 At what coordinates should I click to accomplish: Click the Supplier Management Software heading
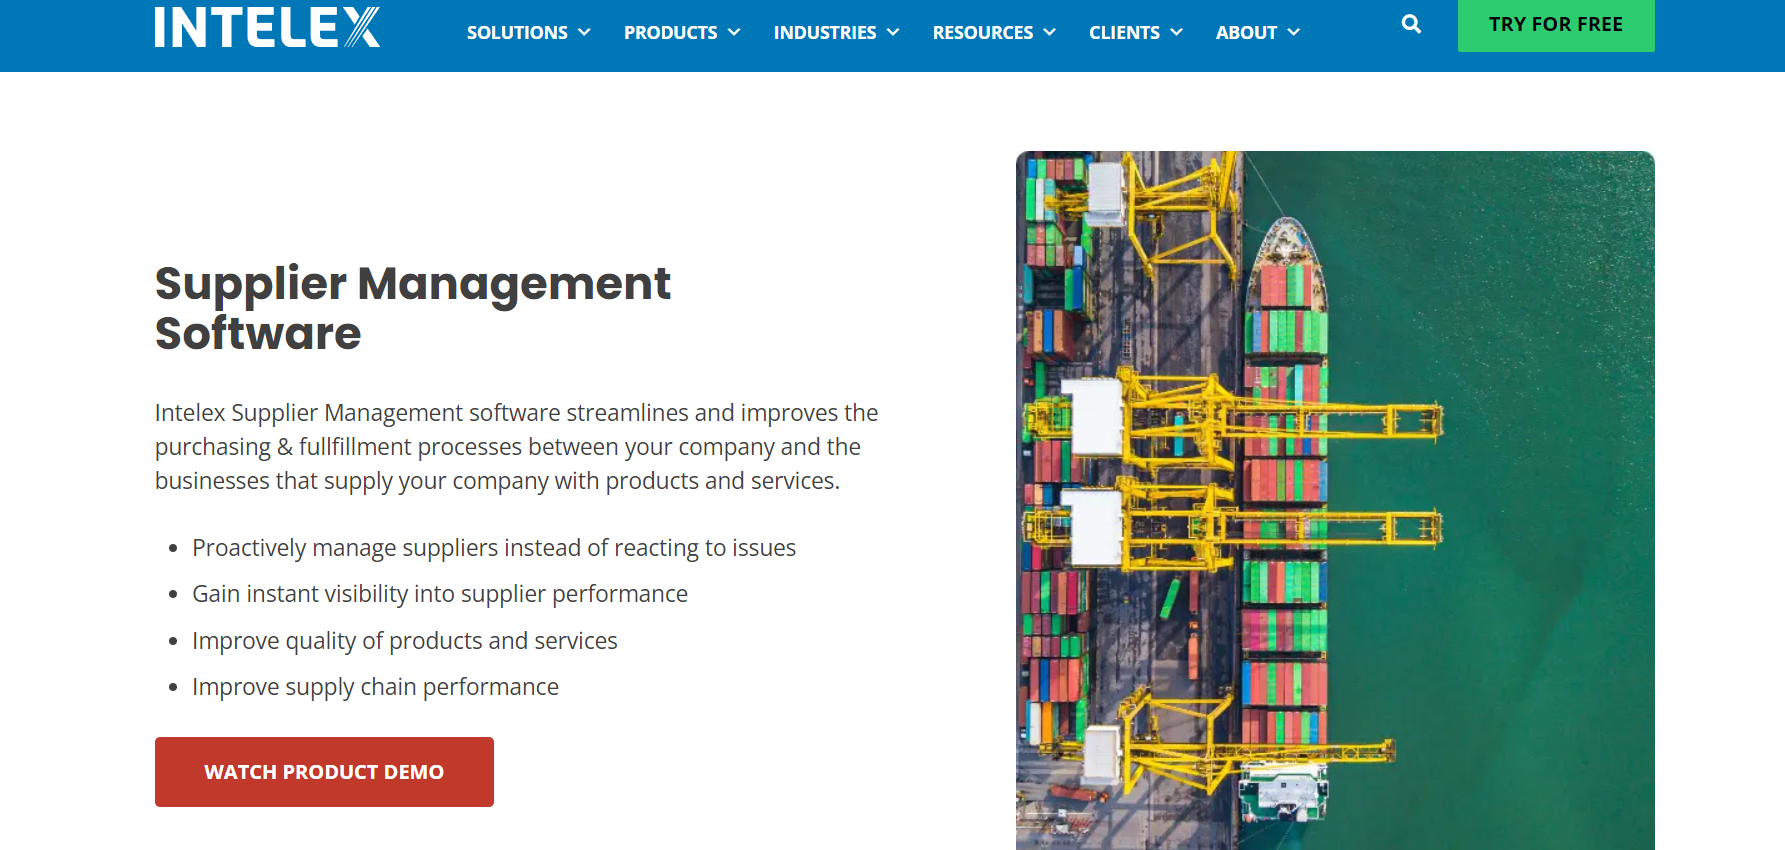point(413,308)
